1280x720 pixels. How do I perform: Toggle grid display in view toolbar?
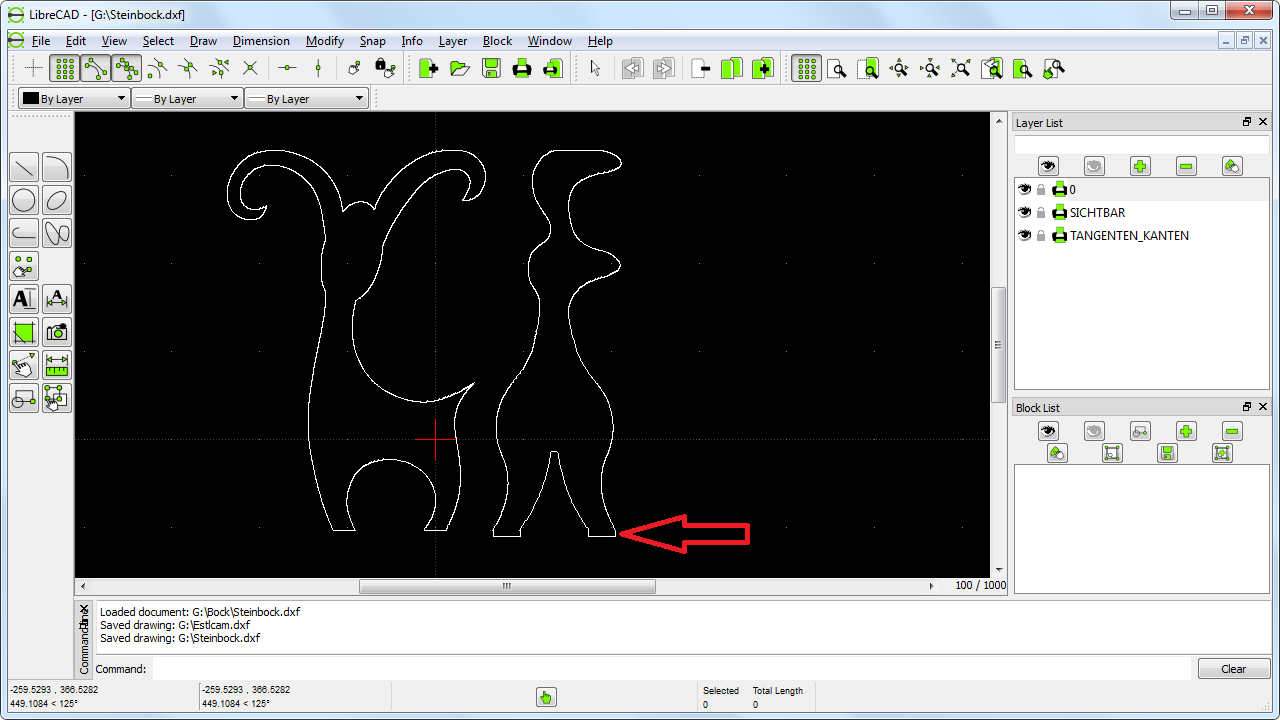point(806,68)
